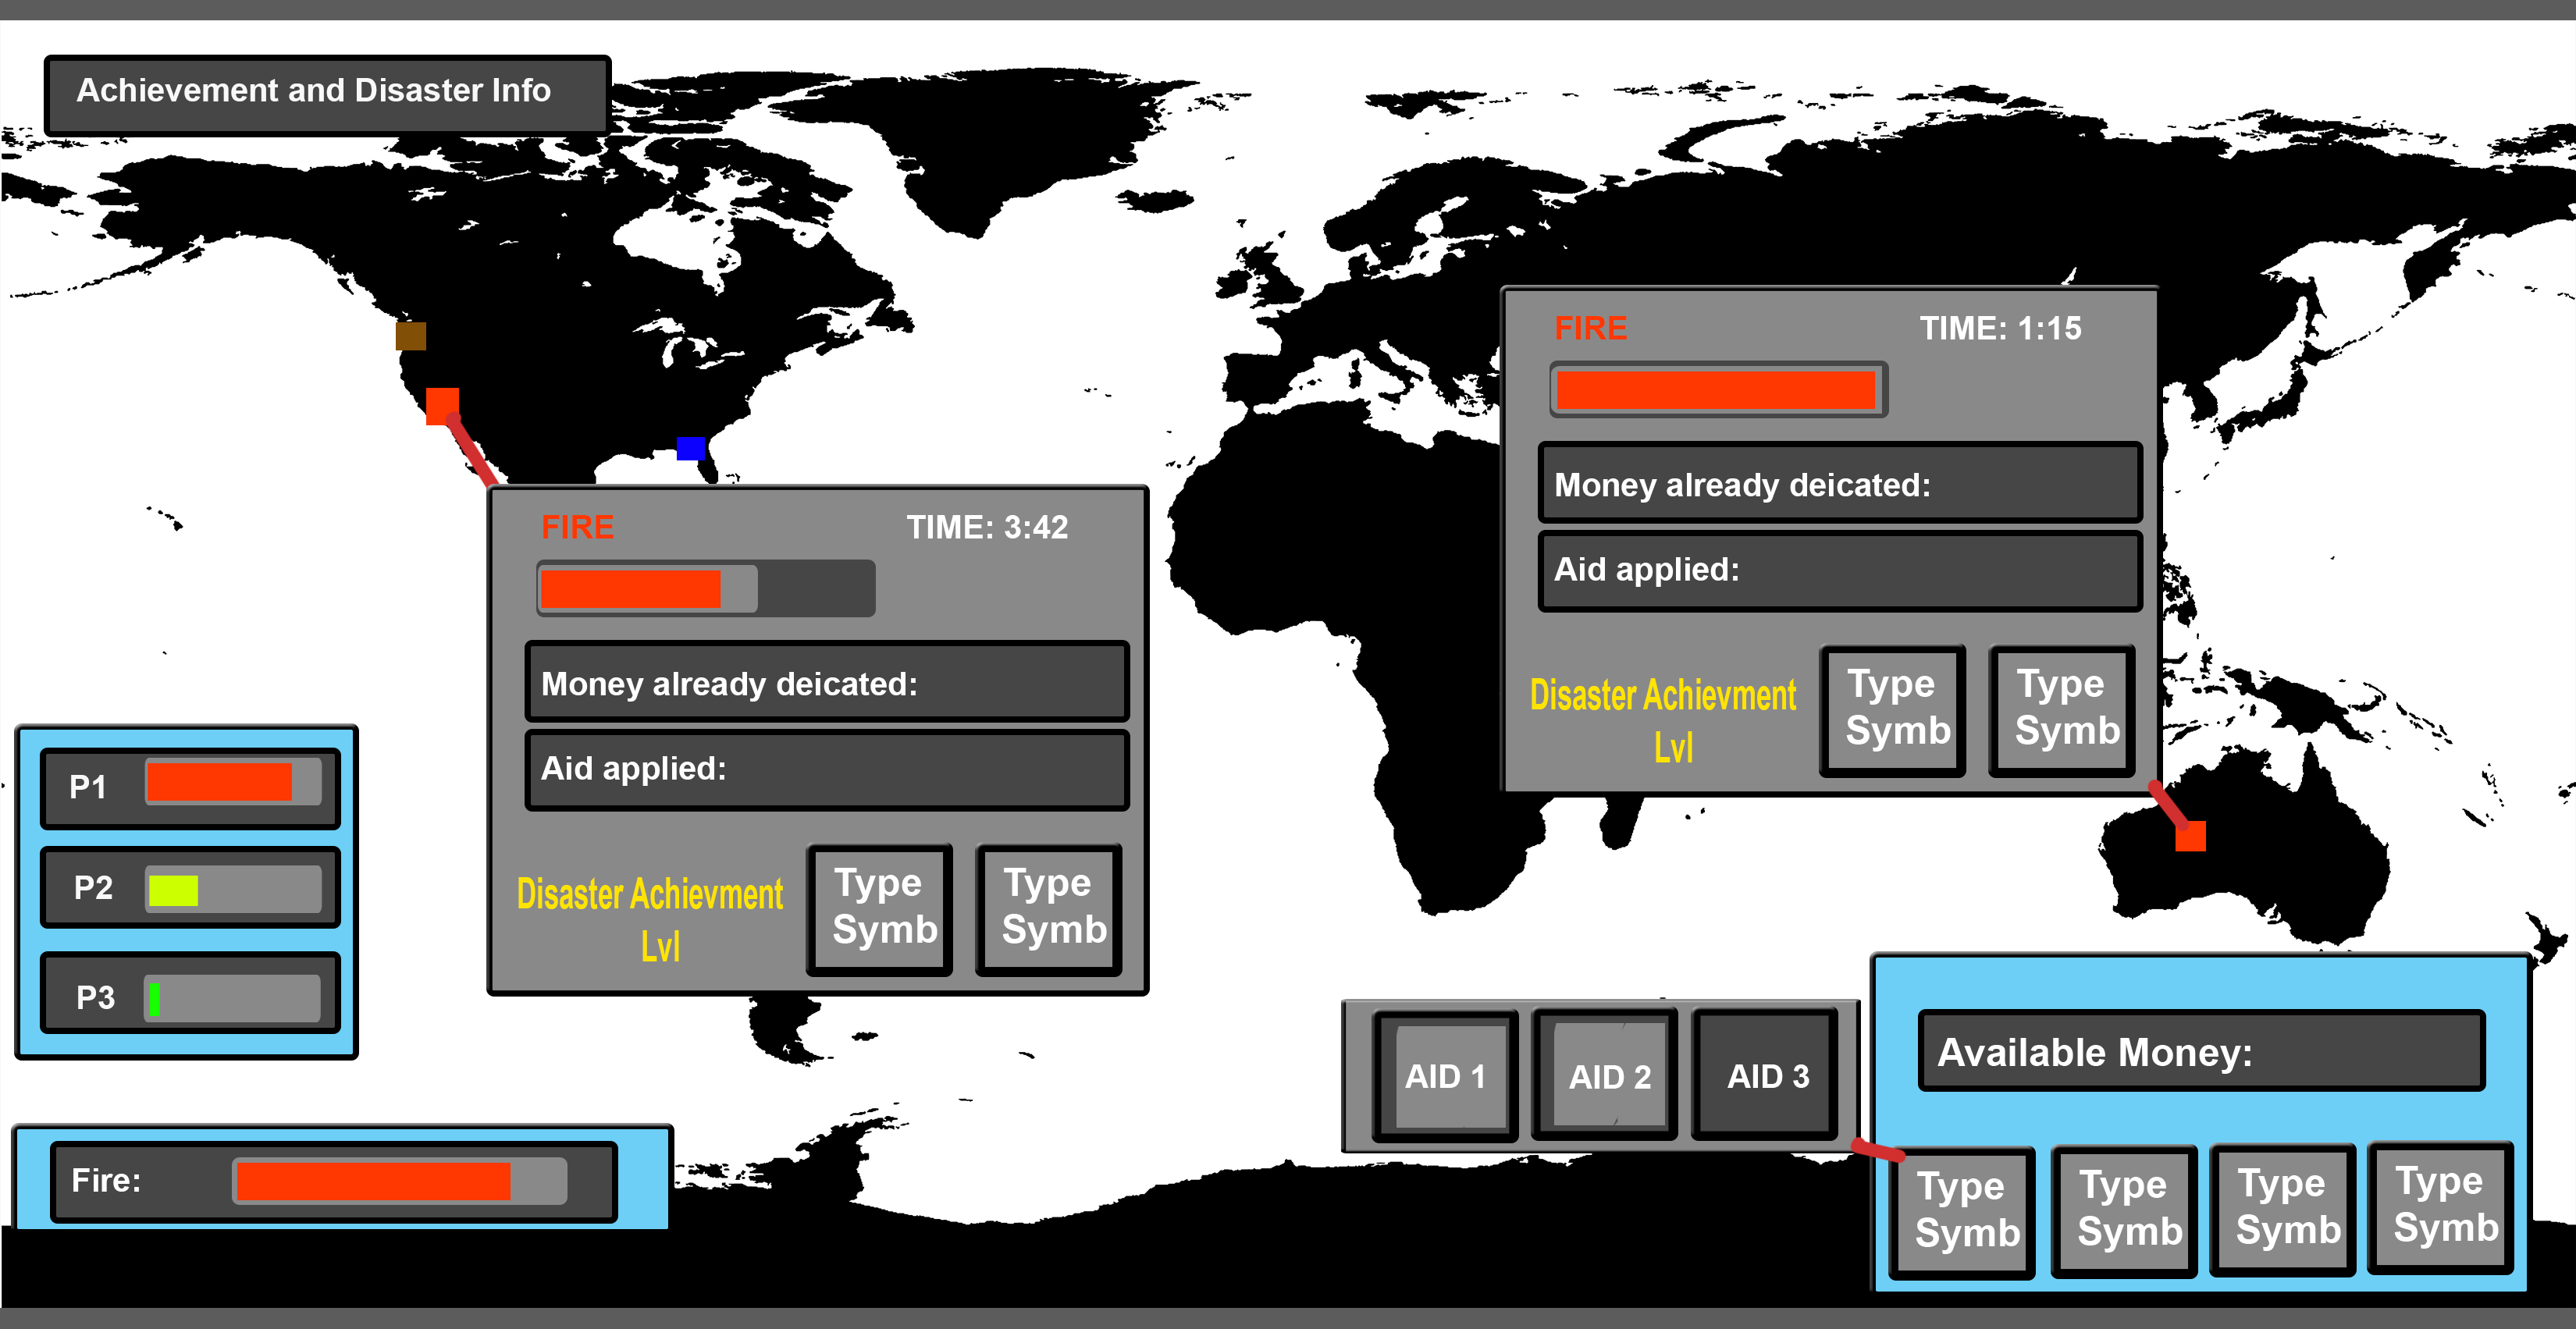Click first Type Symb in money panel
This screenshot has width=2576, height=1329.
coord(1964,1211)
